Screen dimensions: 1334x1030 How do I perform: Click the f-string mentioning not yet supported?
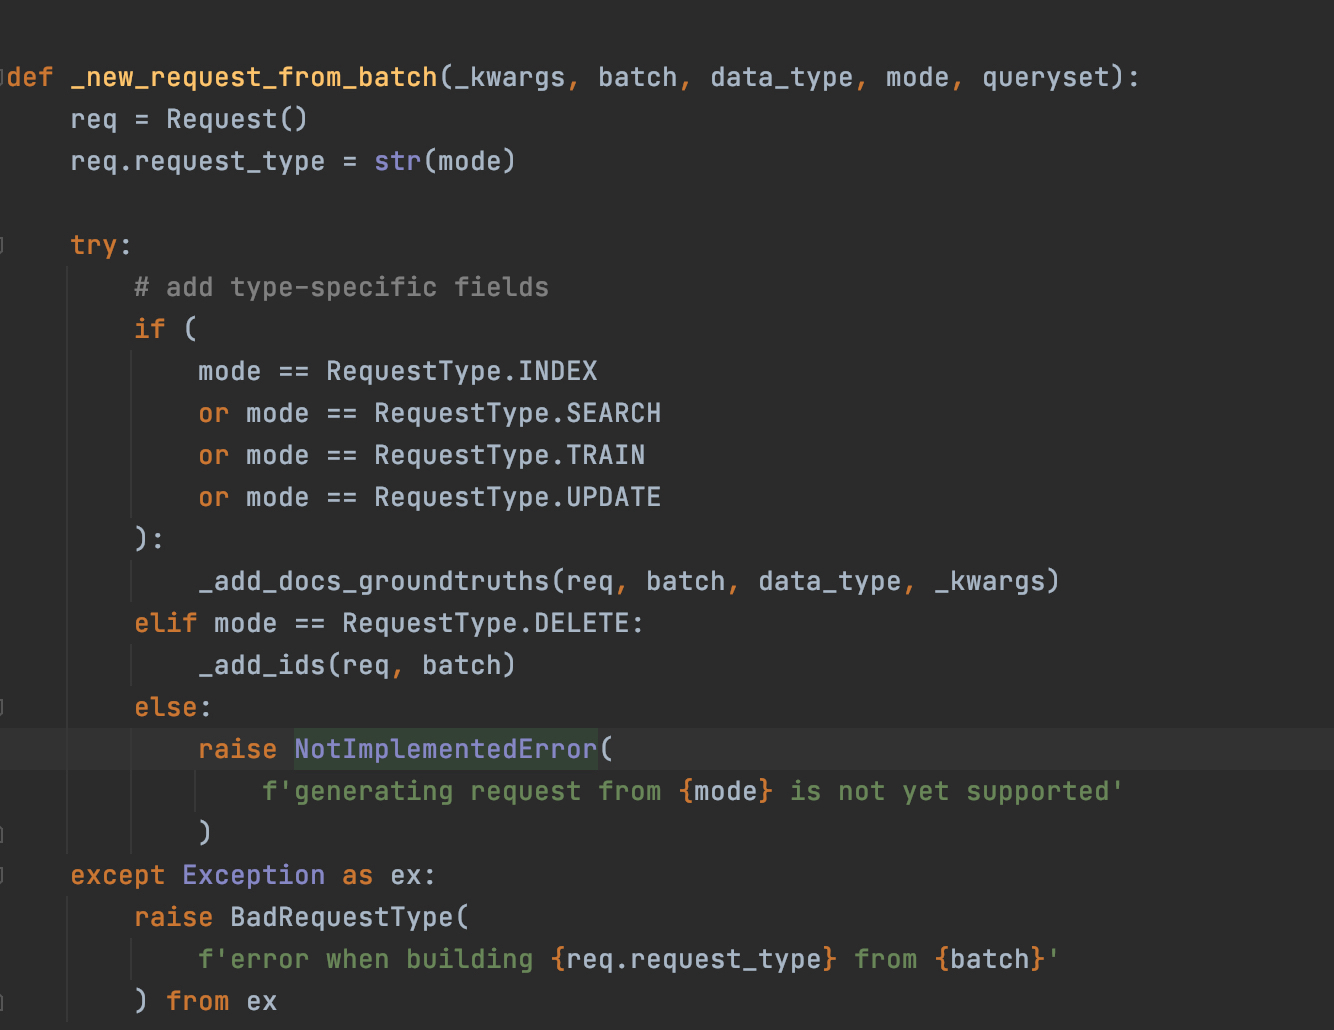pos(690,790)
